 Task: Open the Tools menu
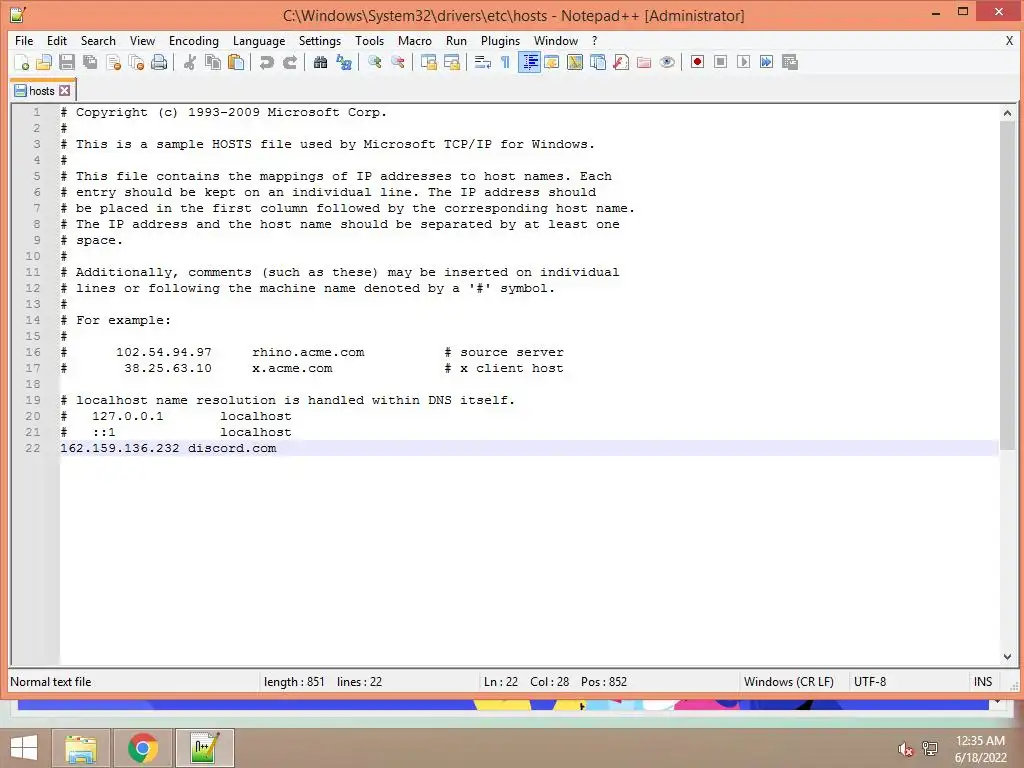[x=369, y=40]
